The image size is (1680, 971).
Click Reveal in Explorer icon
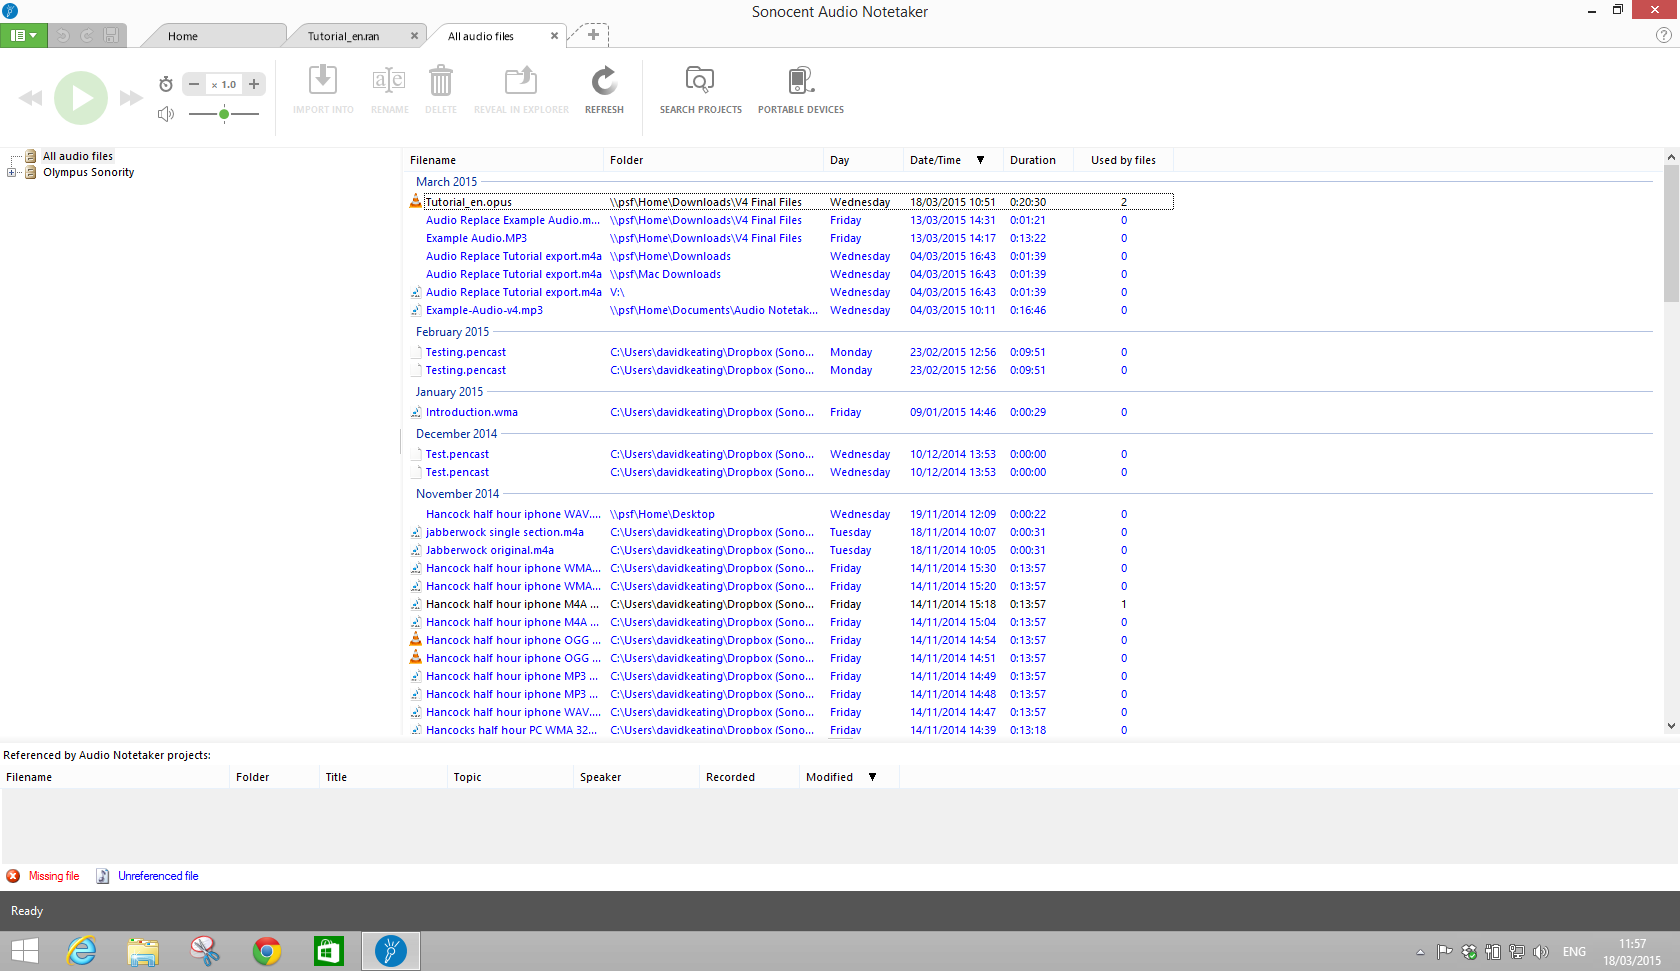click(x=521, y=80)
